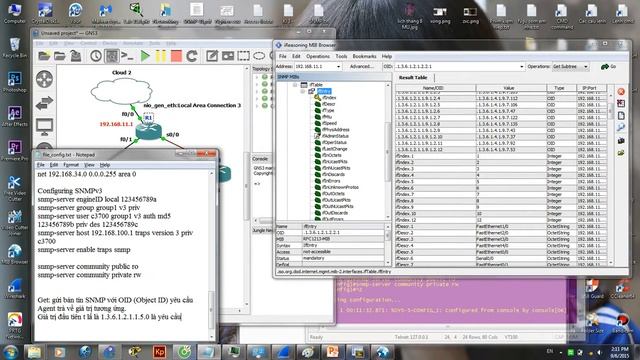Image resolution: width=640 pixels, height=360 pixels.
Task: Select draw rectangle icon in GNS3 toolbar
Action: click(x=244, y=56)
